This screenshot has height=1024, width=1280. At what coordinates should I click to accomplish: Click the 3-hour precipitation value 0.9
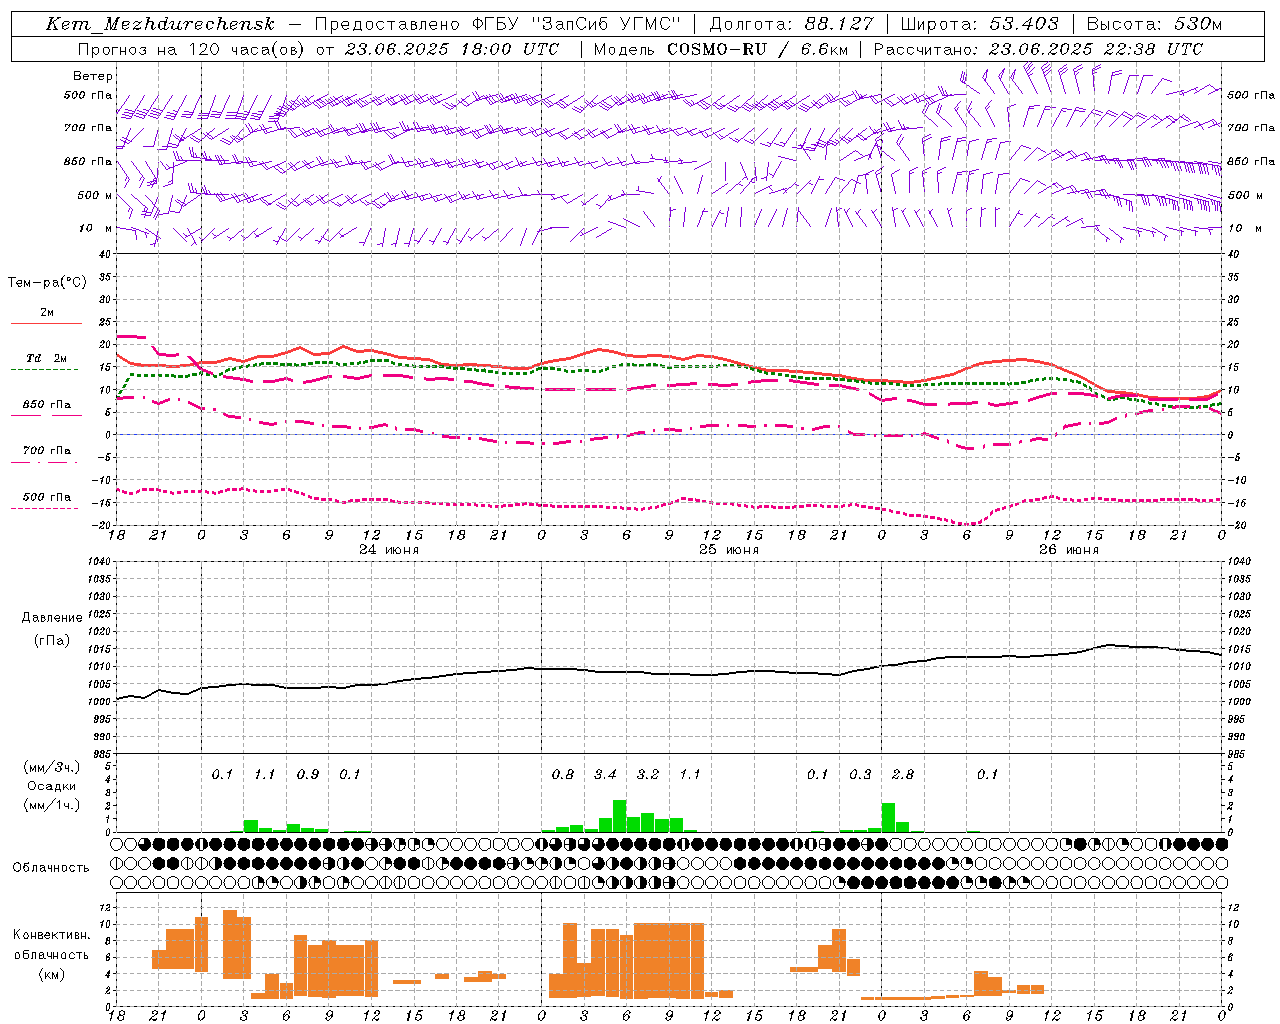tap(308, 774)
